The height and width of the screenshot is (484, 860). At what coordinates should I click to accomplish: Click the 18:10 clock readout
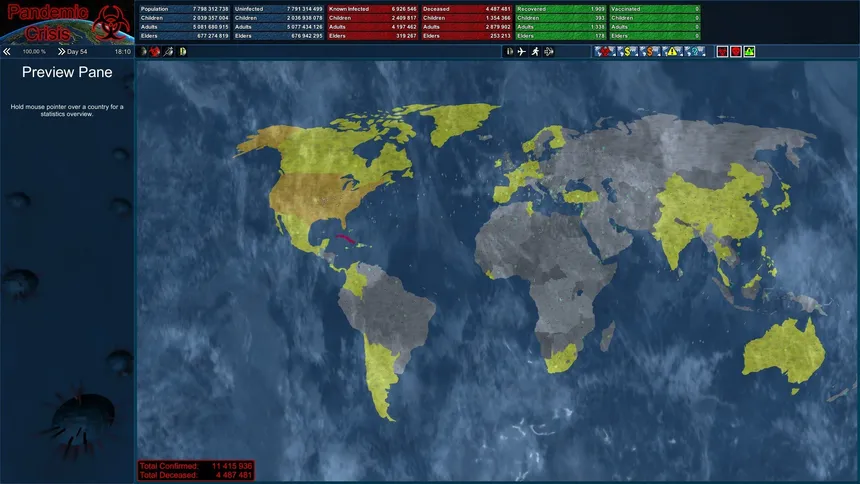[x=123, y=52]
